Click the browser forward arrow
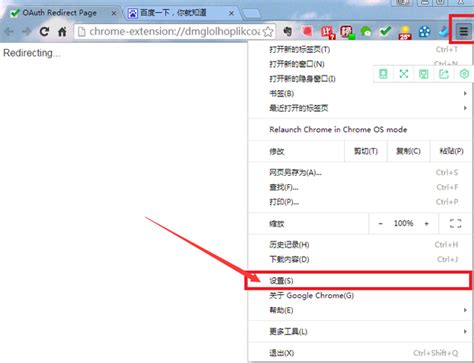The width and height of the screenshot is (474, 363). [x=26, y=32]
